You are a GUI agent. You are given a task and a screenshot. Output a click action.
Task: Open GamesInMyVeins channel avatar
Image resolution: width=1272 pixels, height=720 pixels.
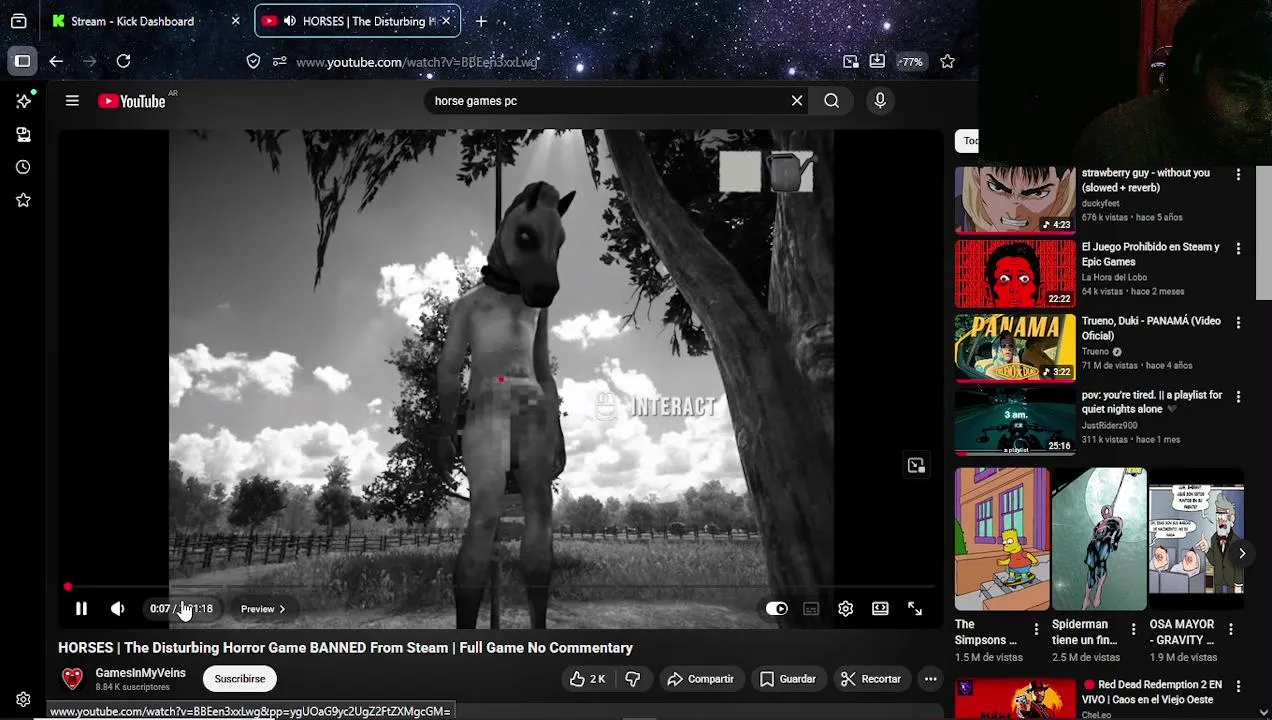[x=72, y=679]
